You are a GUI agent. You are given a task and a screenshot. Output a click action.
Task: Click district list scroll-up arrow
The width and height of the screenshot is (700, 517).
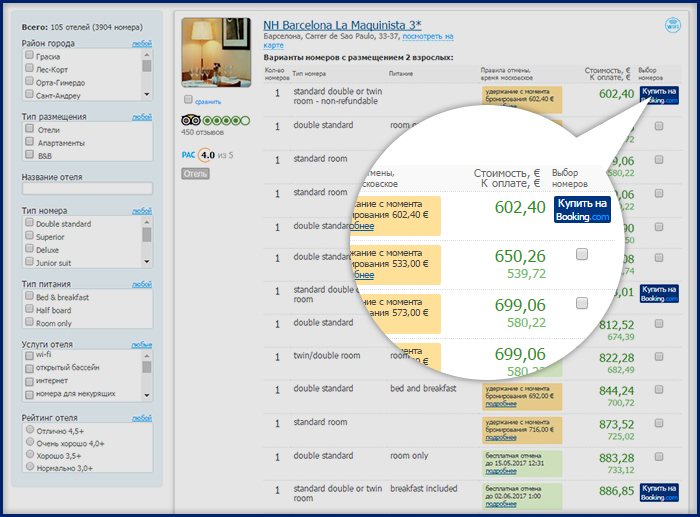click(146, 54)
